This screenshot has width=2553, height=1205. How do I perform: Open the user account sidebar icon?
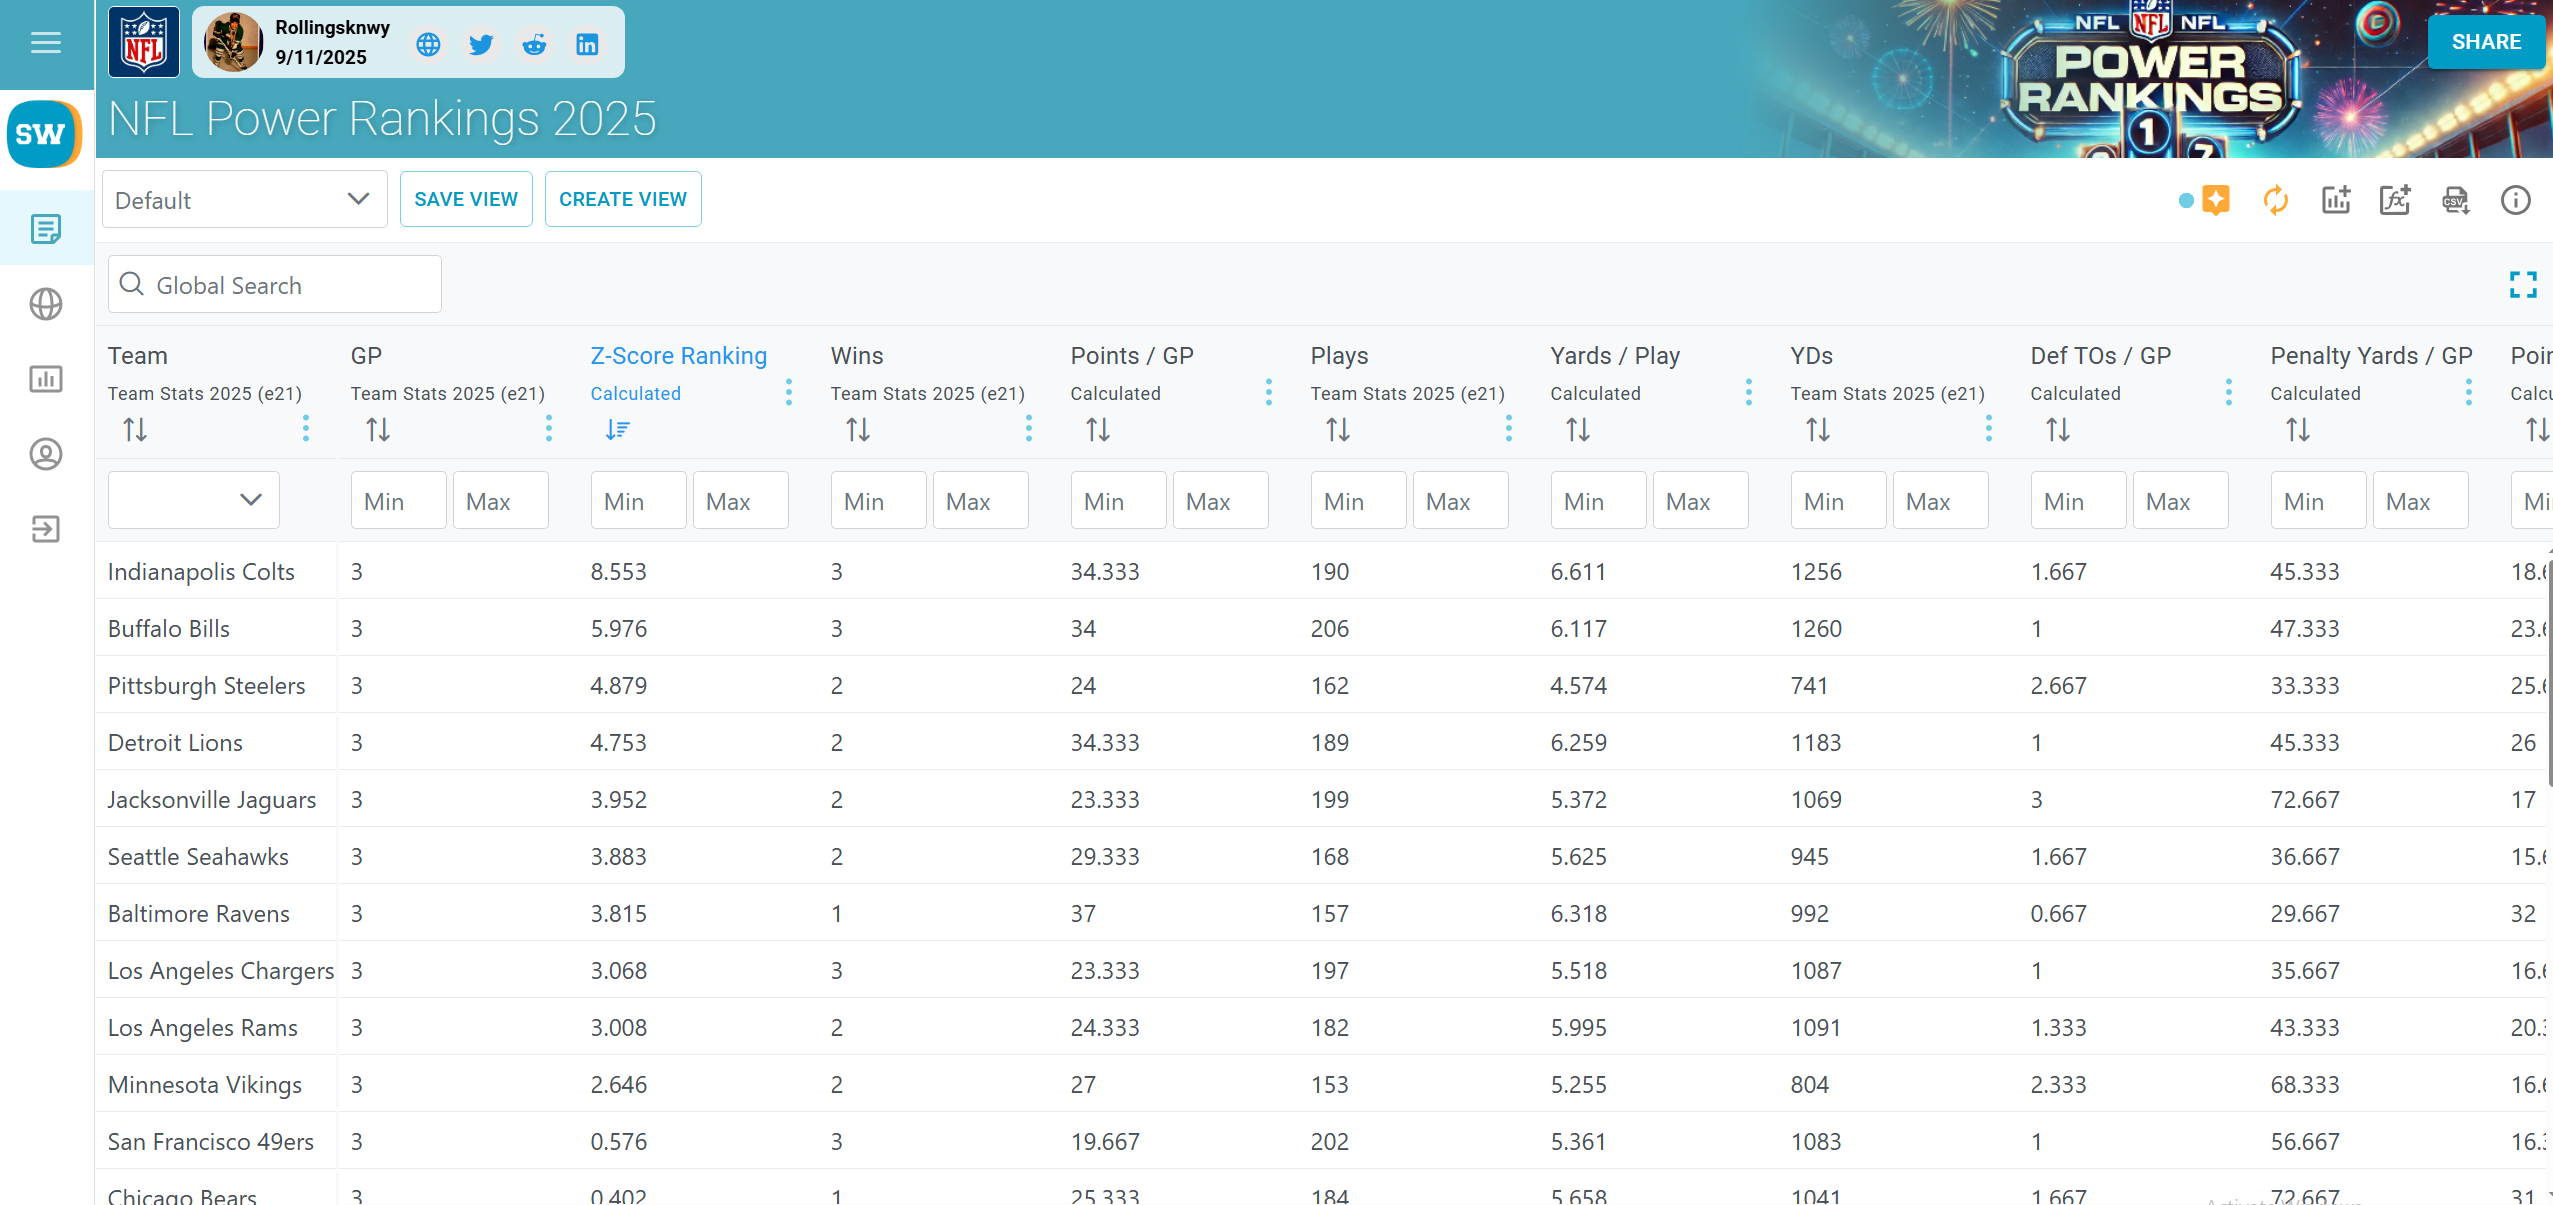click(x=46, y=454)
